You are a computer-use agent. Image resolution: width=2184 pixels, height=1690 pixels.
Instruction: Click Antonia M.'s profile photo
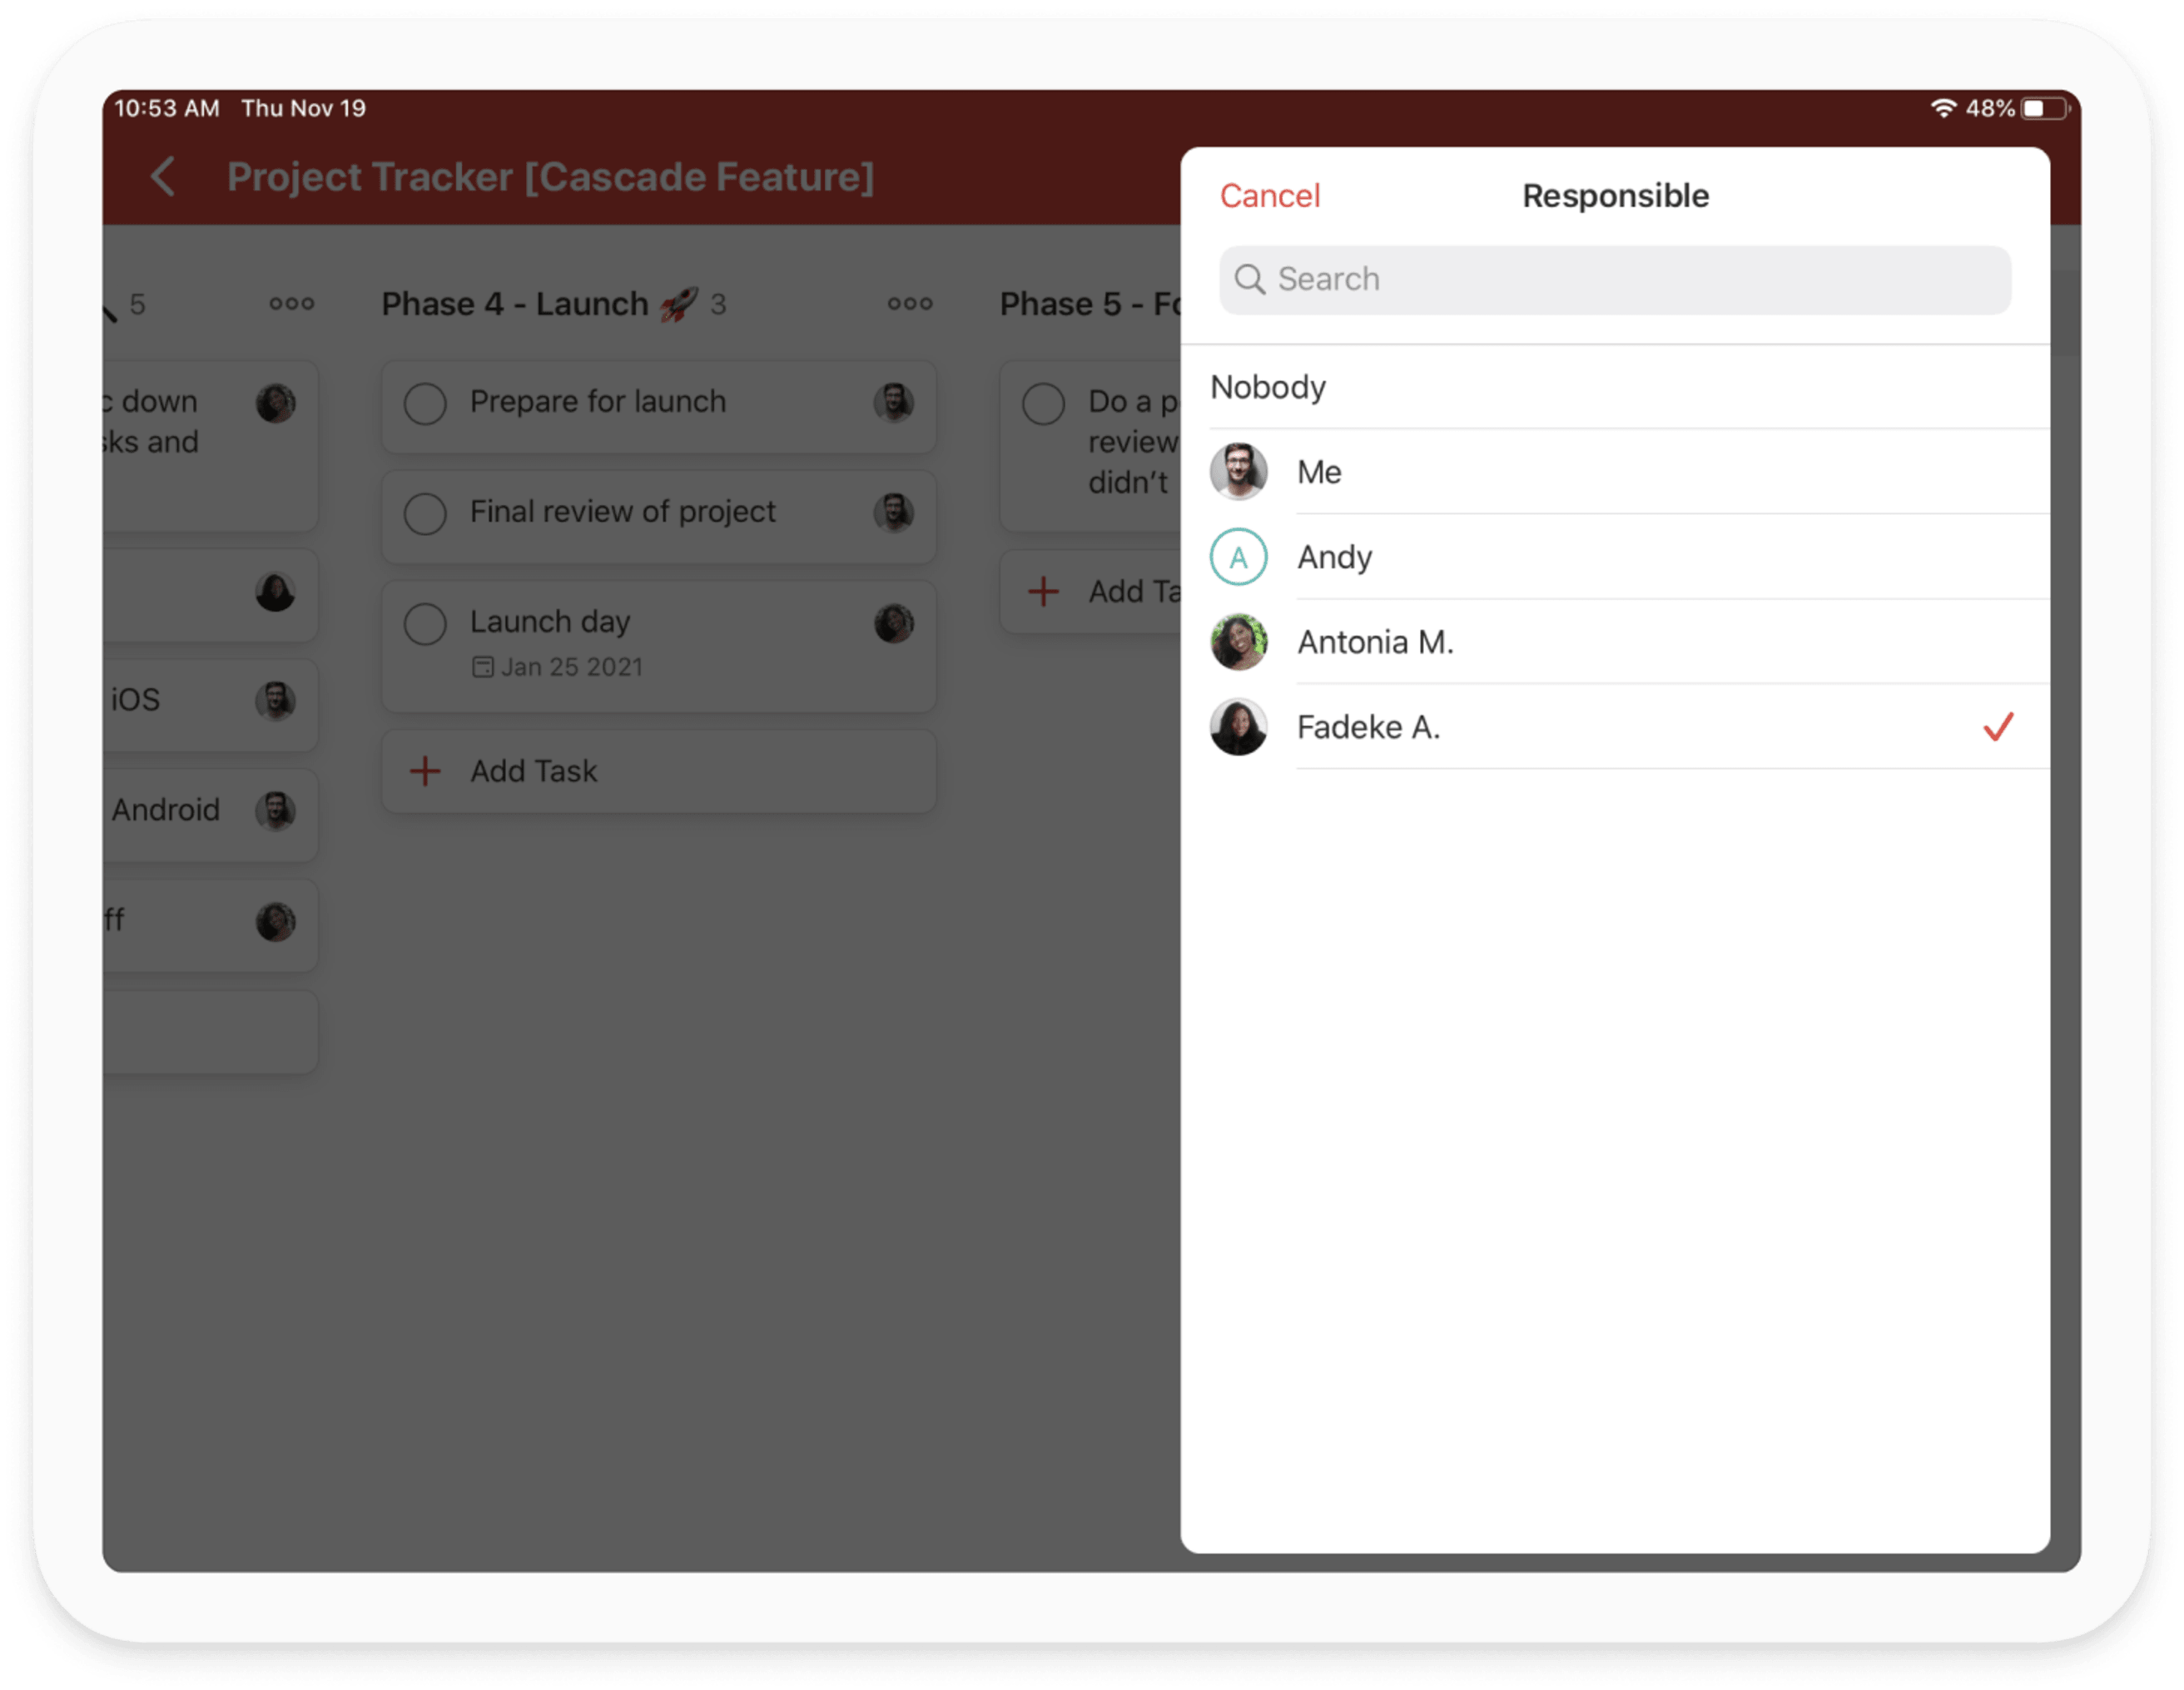click(x=1239, y=641)
